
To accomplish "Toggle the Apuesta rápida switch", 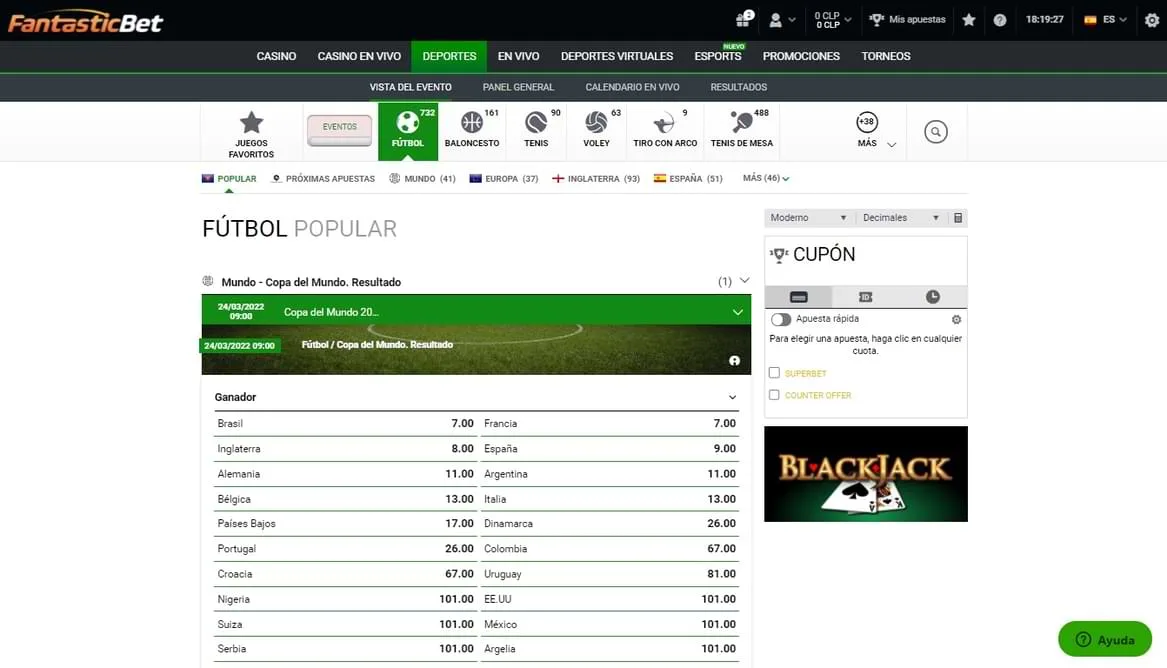I will click(x=781, y=319).
